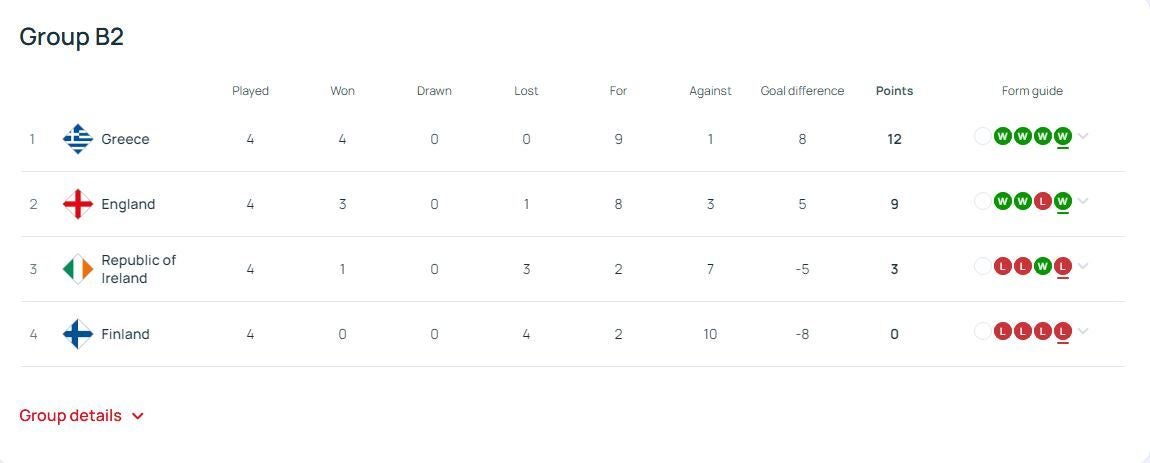Open the Group details section
The width and height of the screenshot is (1150, 463).
[x=81, y=415]
